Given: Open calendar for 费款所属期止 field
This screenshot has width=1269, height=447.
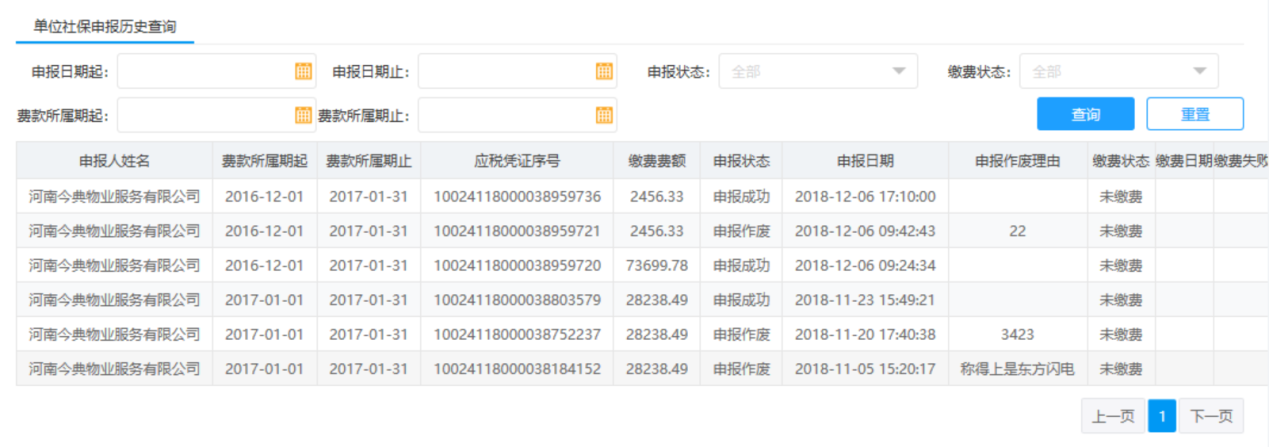Looking at the screenshot, I should point(604,115).
